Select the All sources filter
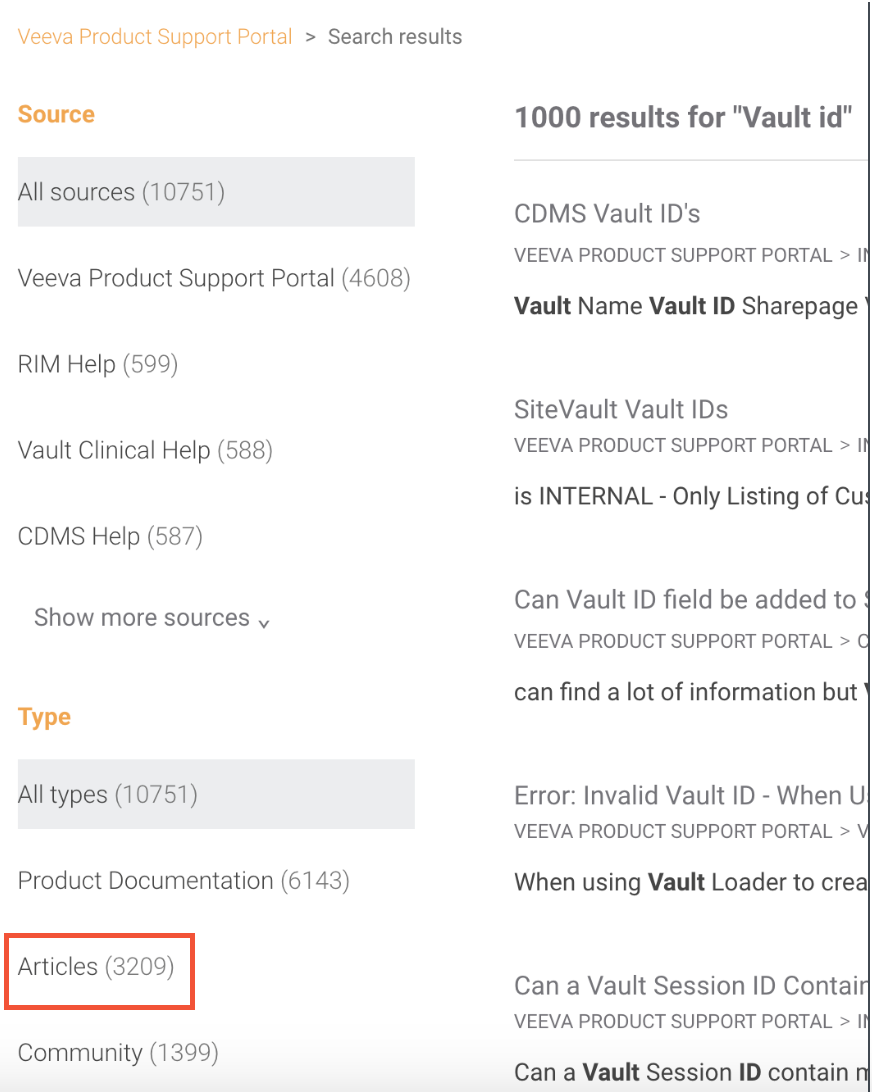Viewport: 872px width, 1092px height. [x=121, y=192]
